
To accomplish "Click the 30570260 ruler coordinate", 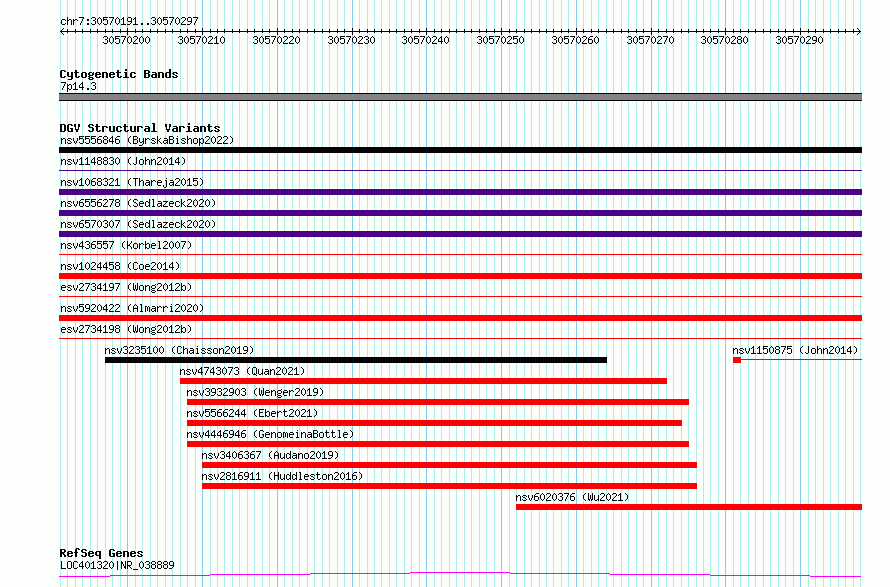I will coord(575,40).
